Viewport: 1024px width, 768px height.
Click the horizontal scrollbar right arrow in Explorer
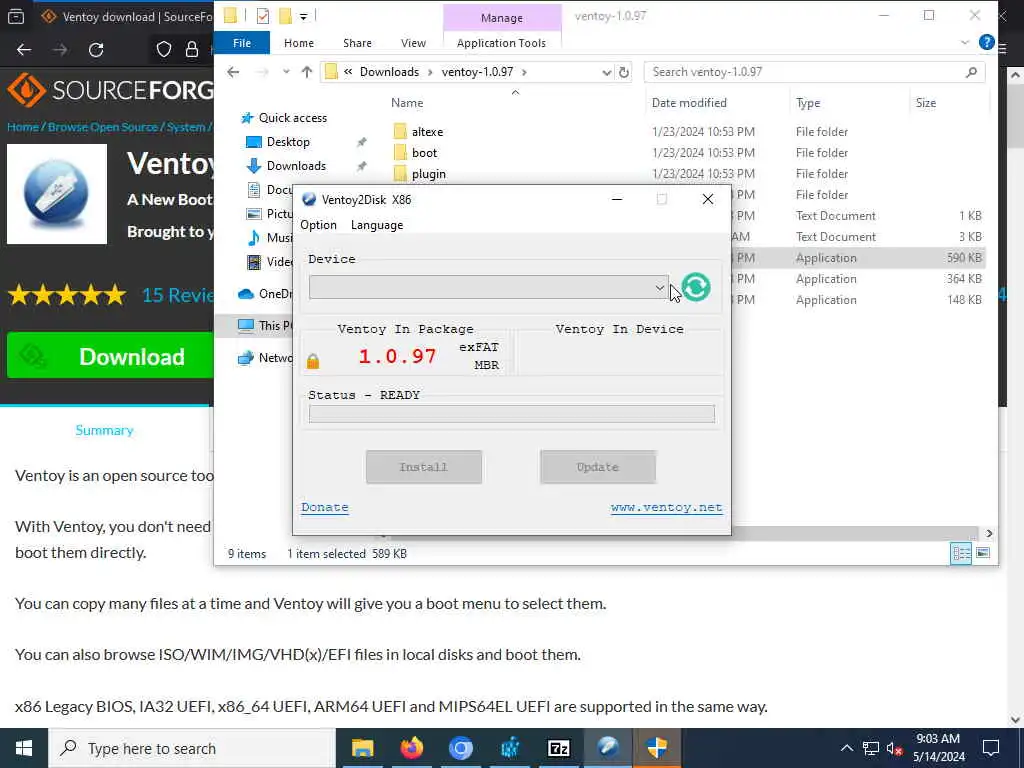989,534
